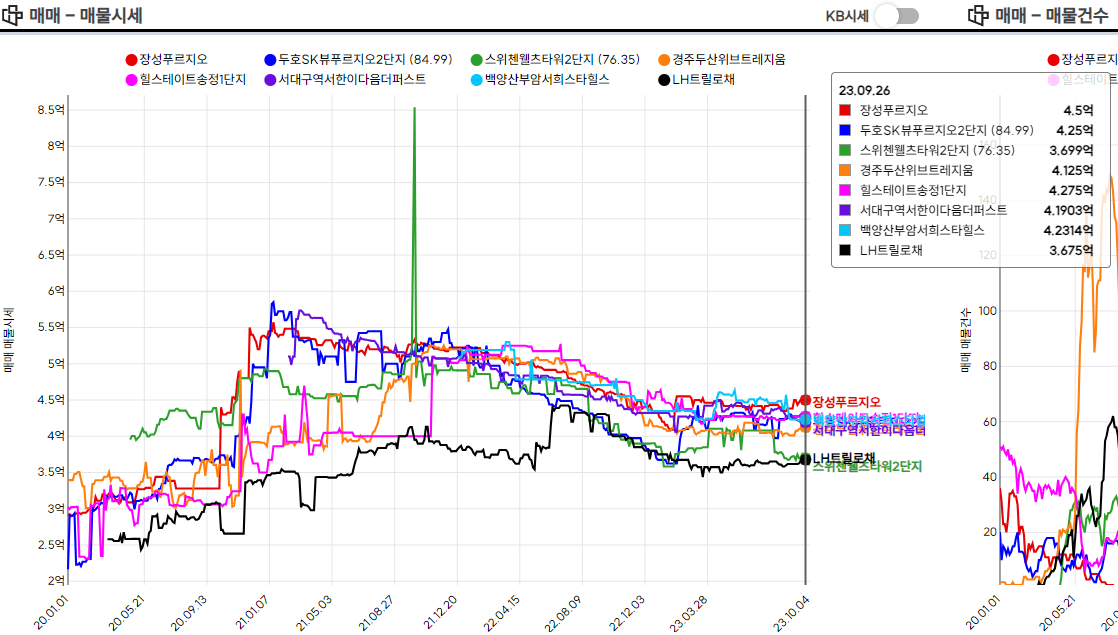Click the green price spike peak at 8.5억
The height and width of the screenshot is (635, 1118).
tap(414, 109)
